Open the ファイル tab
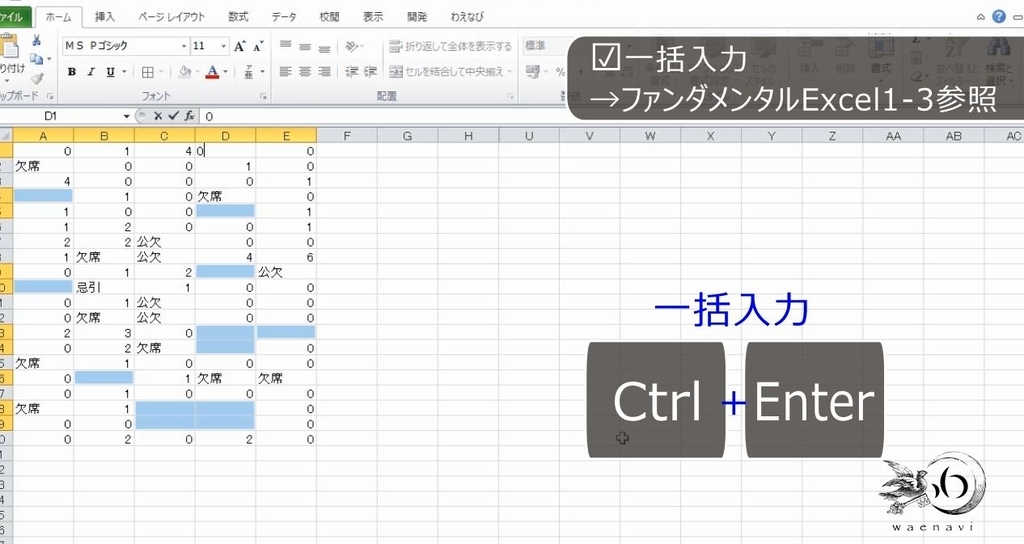The height and width of the screenshot is (544, 1024). coord(12,17)
